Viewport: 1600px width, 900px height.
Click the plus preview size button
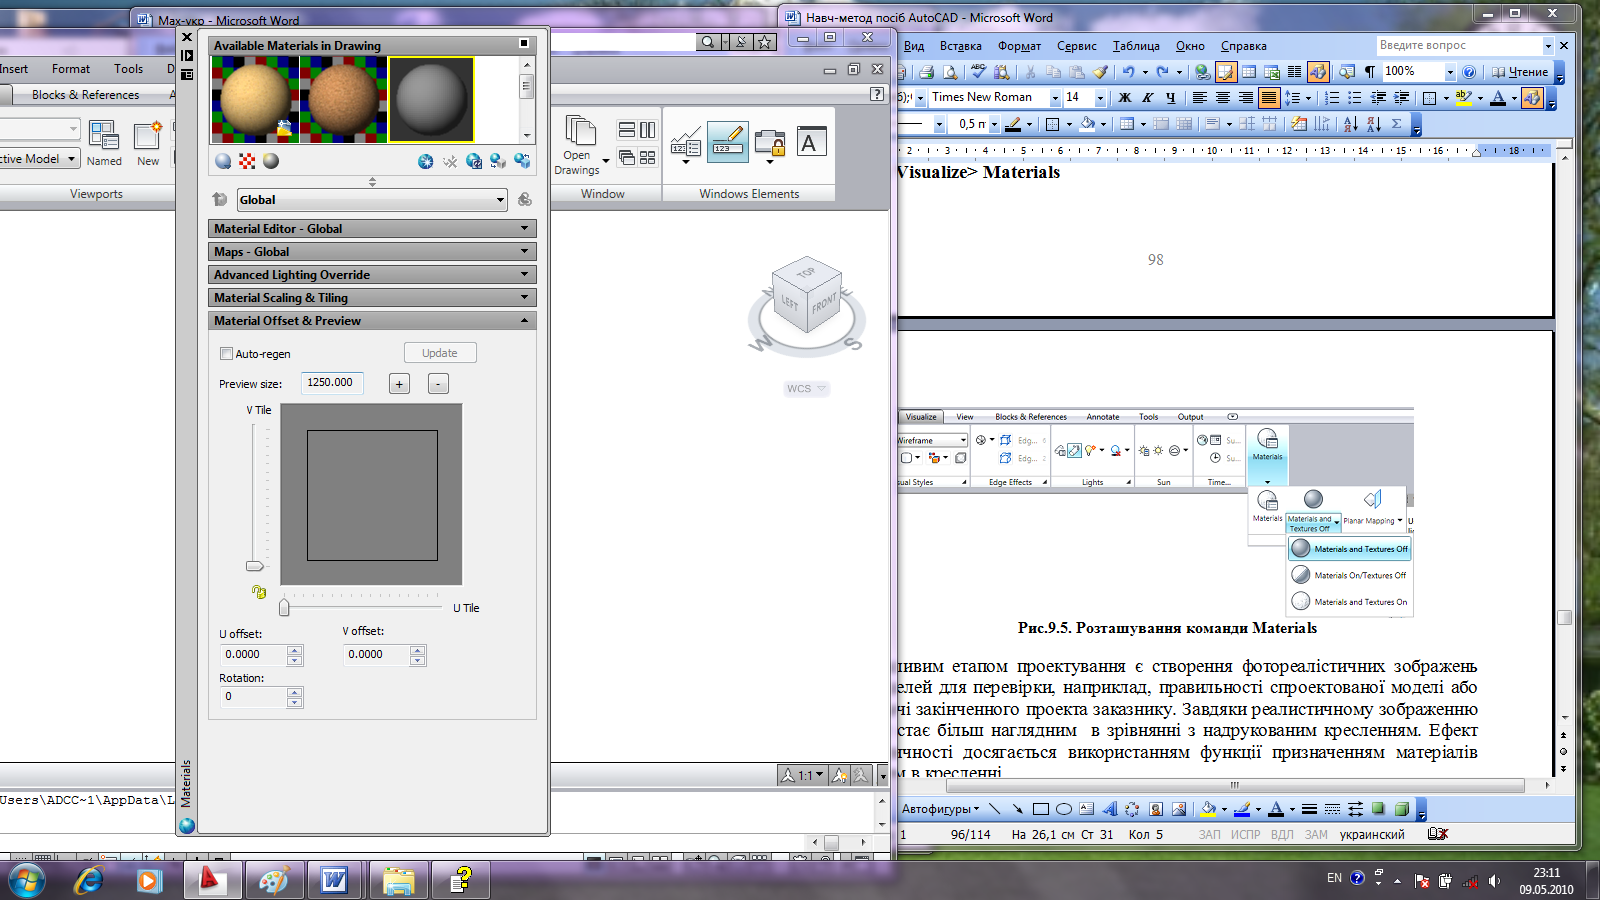point(399,384)
